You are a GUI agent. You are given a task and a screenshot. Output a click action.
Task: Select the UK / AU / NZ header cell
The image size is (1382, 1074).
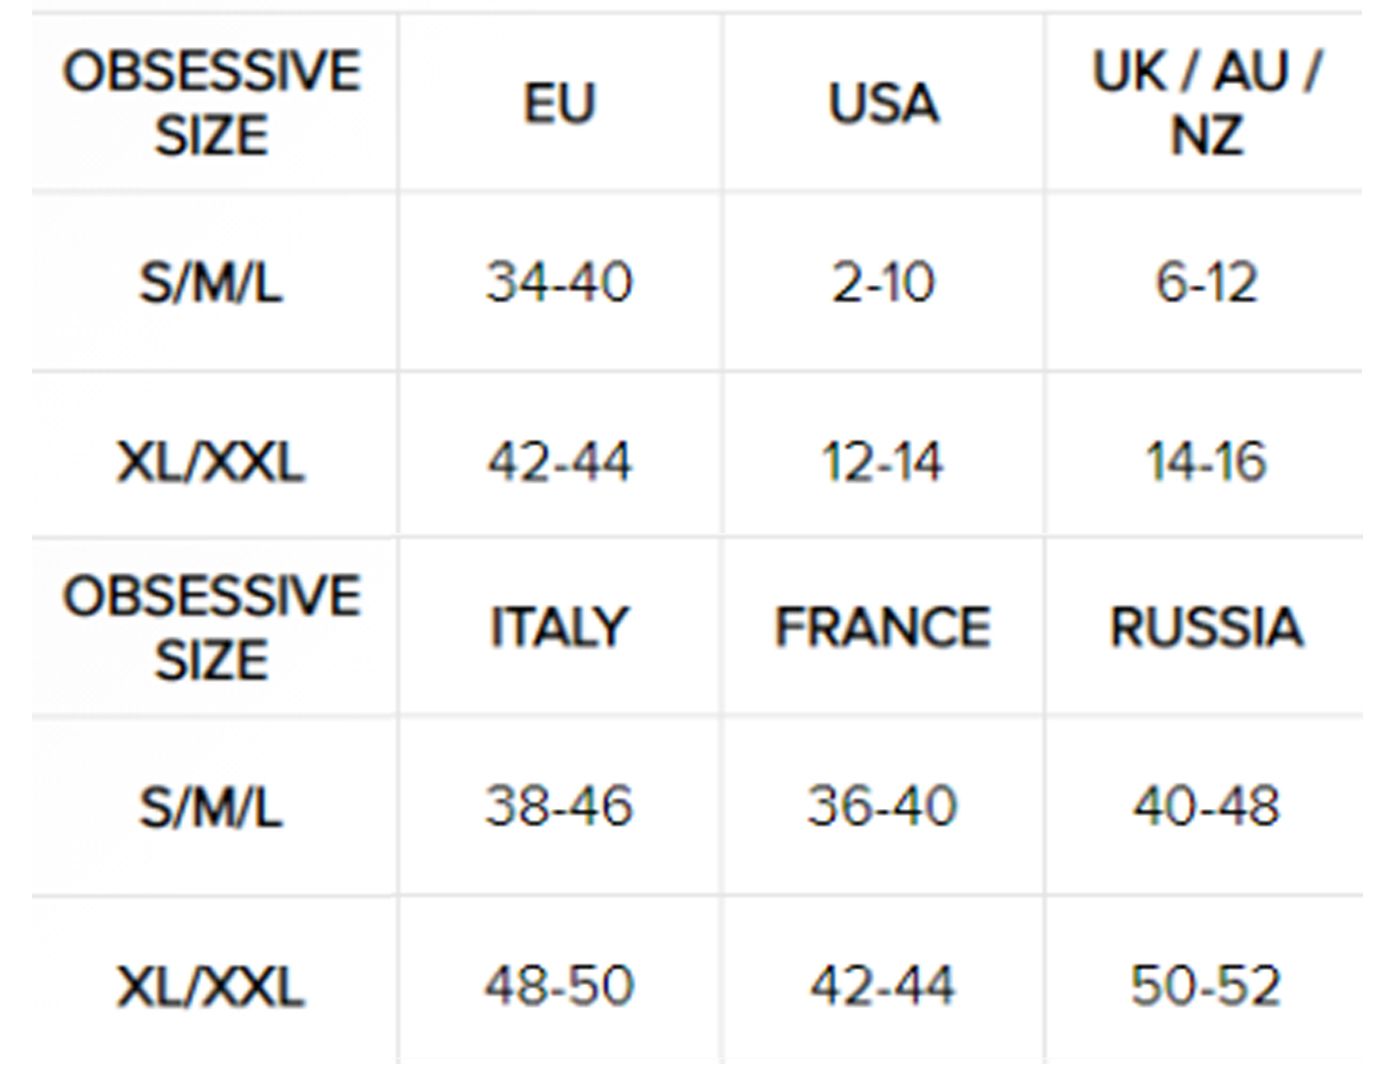[1206, 103]
